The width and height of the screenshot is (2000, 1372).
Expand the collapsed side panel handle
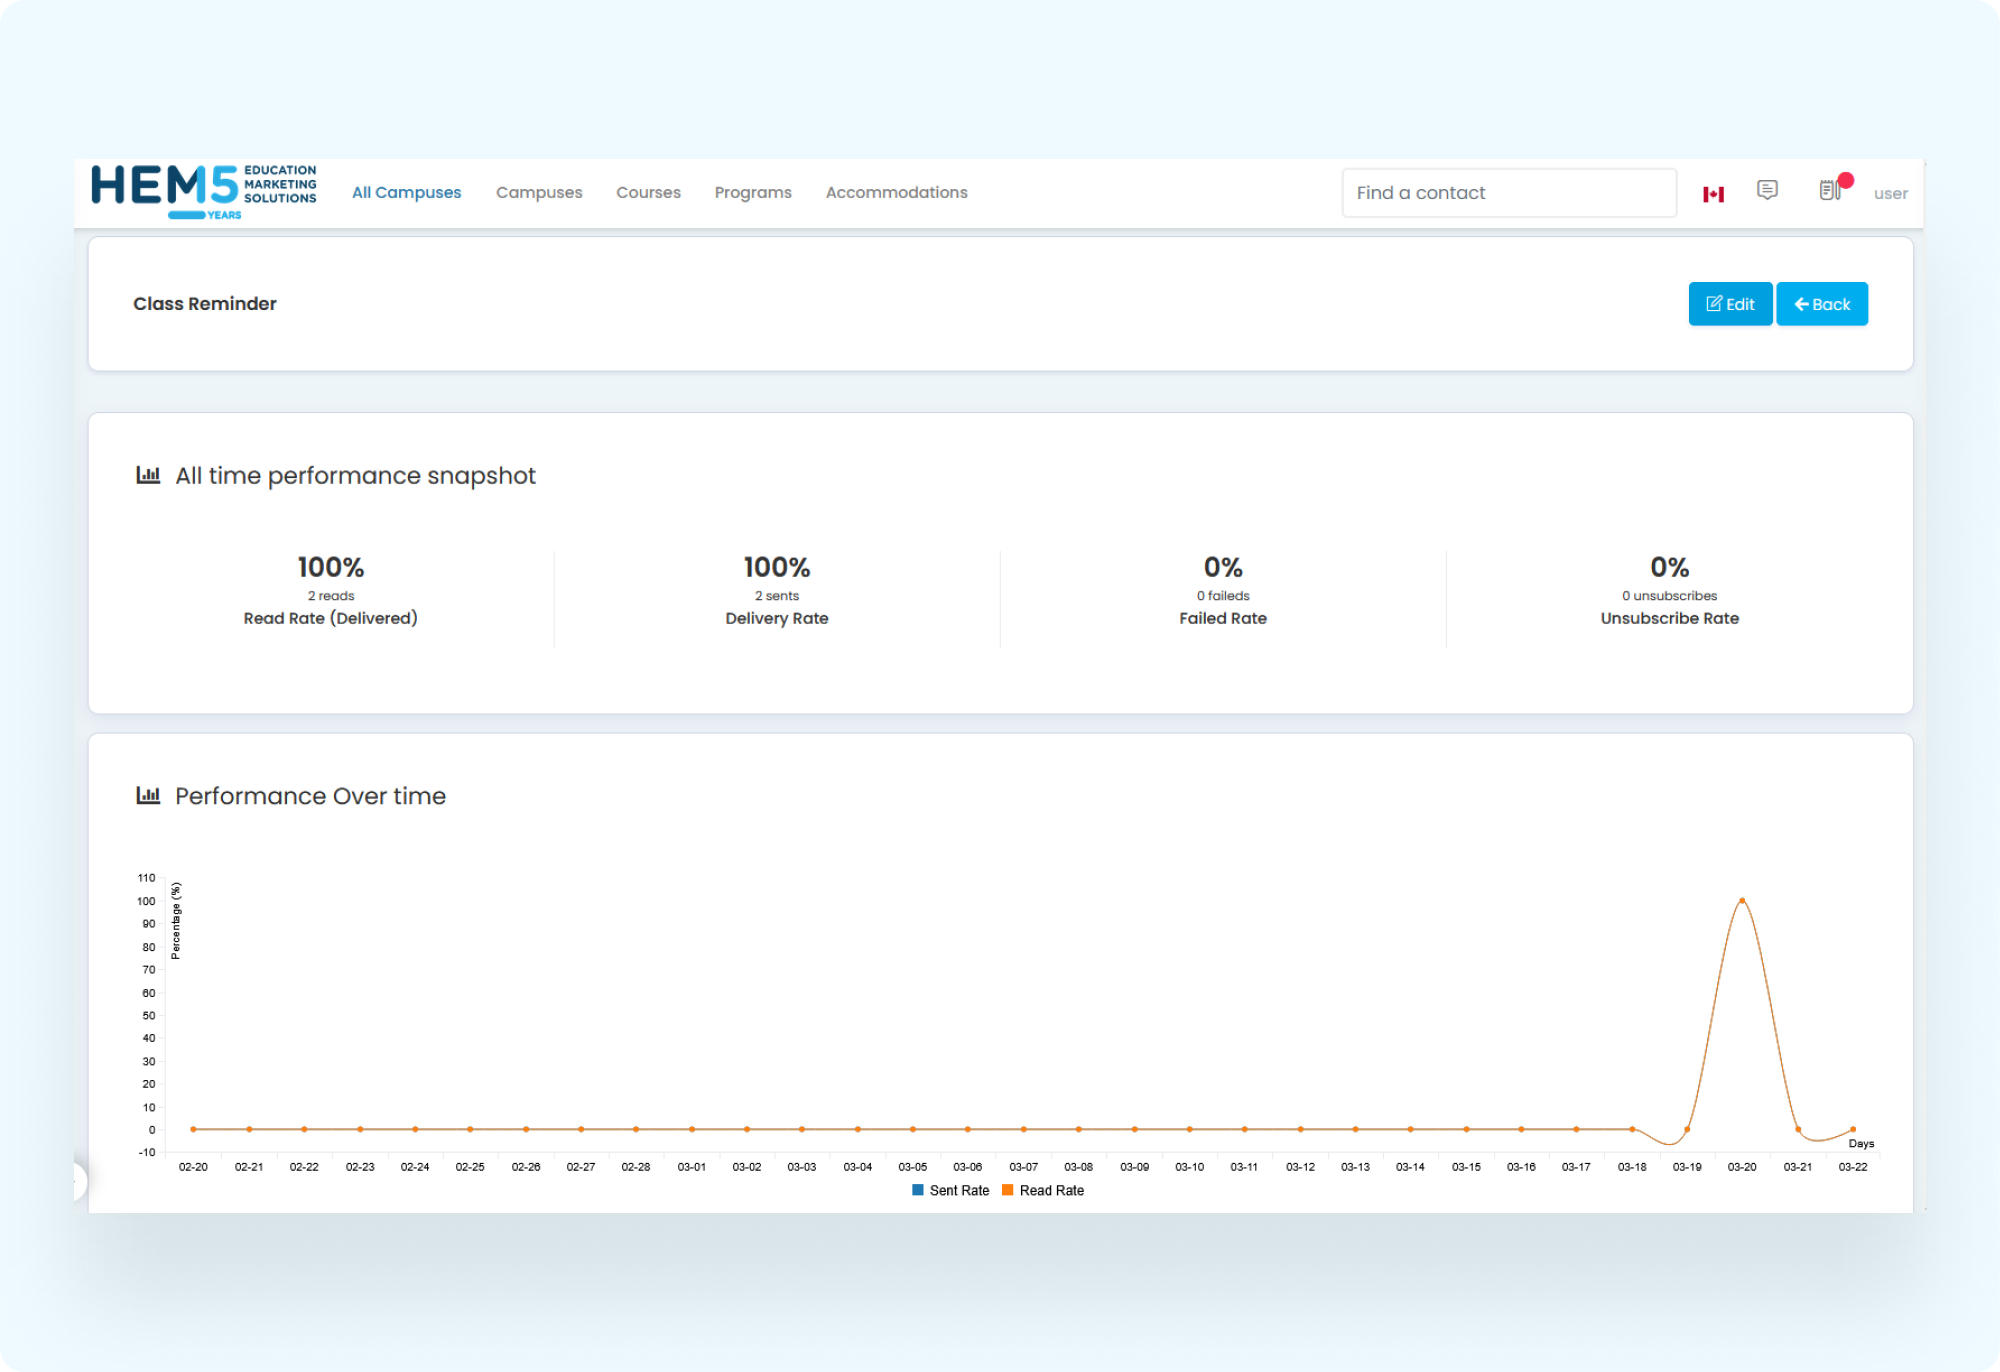click(x=80, y=1181)
